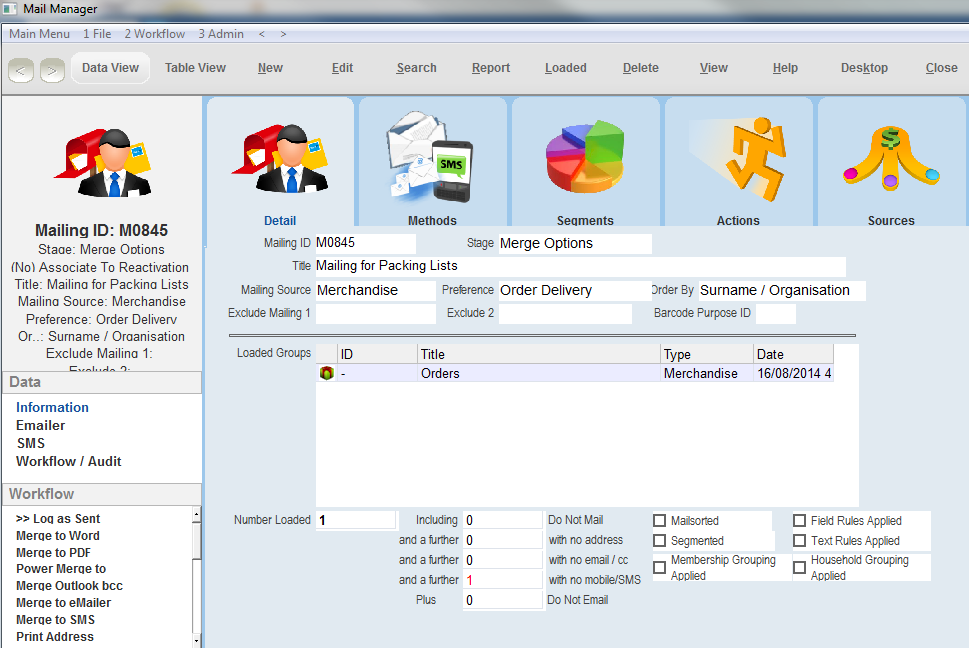Click the Preference field Order Delivery
Image resolution: width=969 pixels, height=648 pixels.
coord(575,290)
